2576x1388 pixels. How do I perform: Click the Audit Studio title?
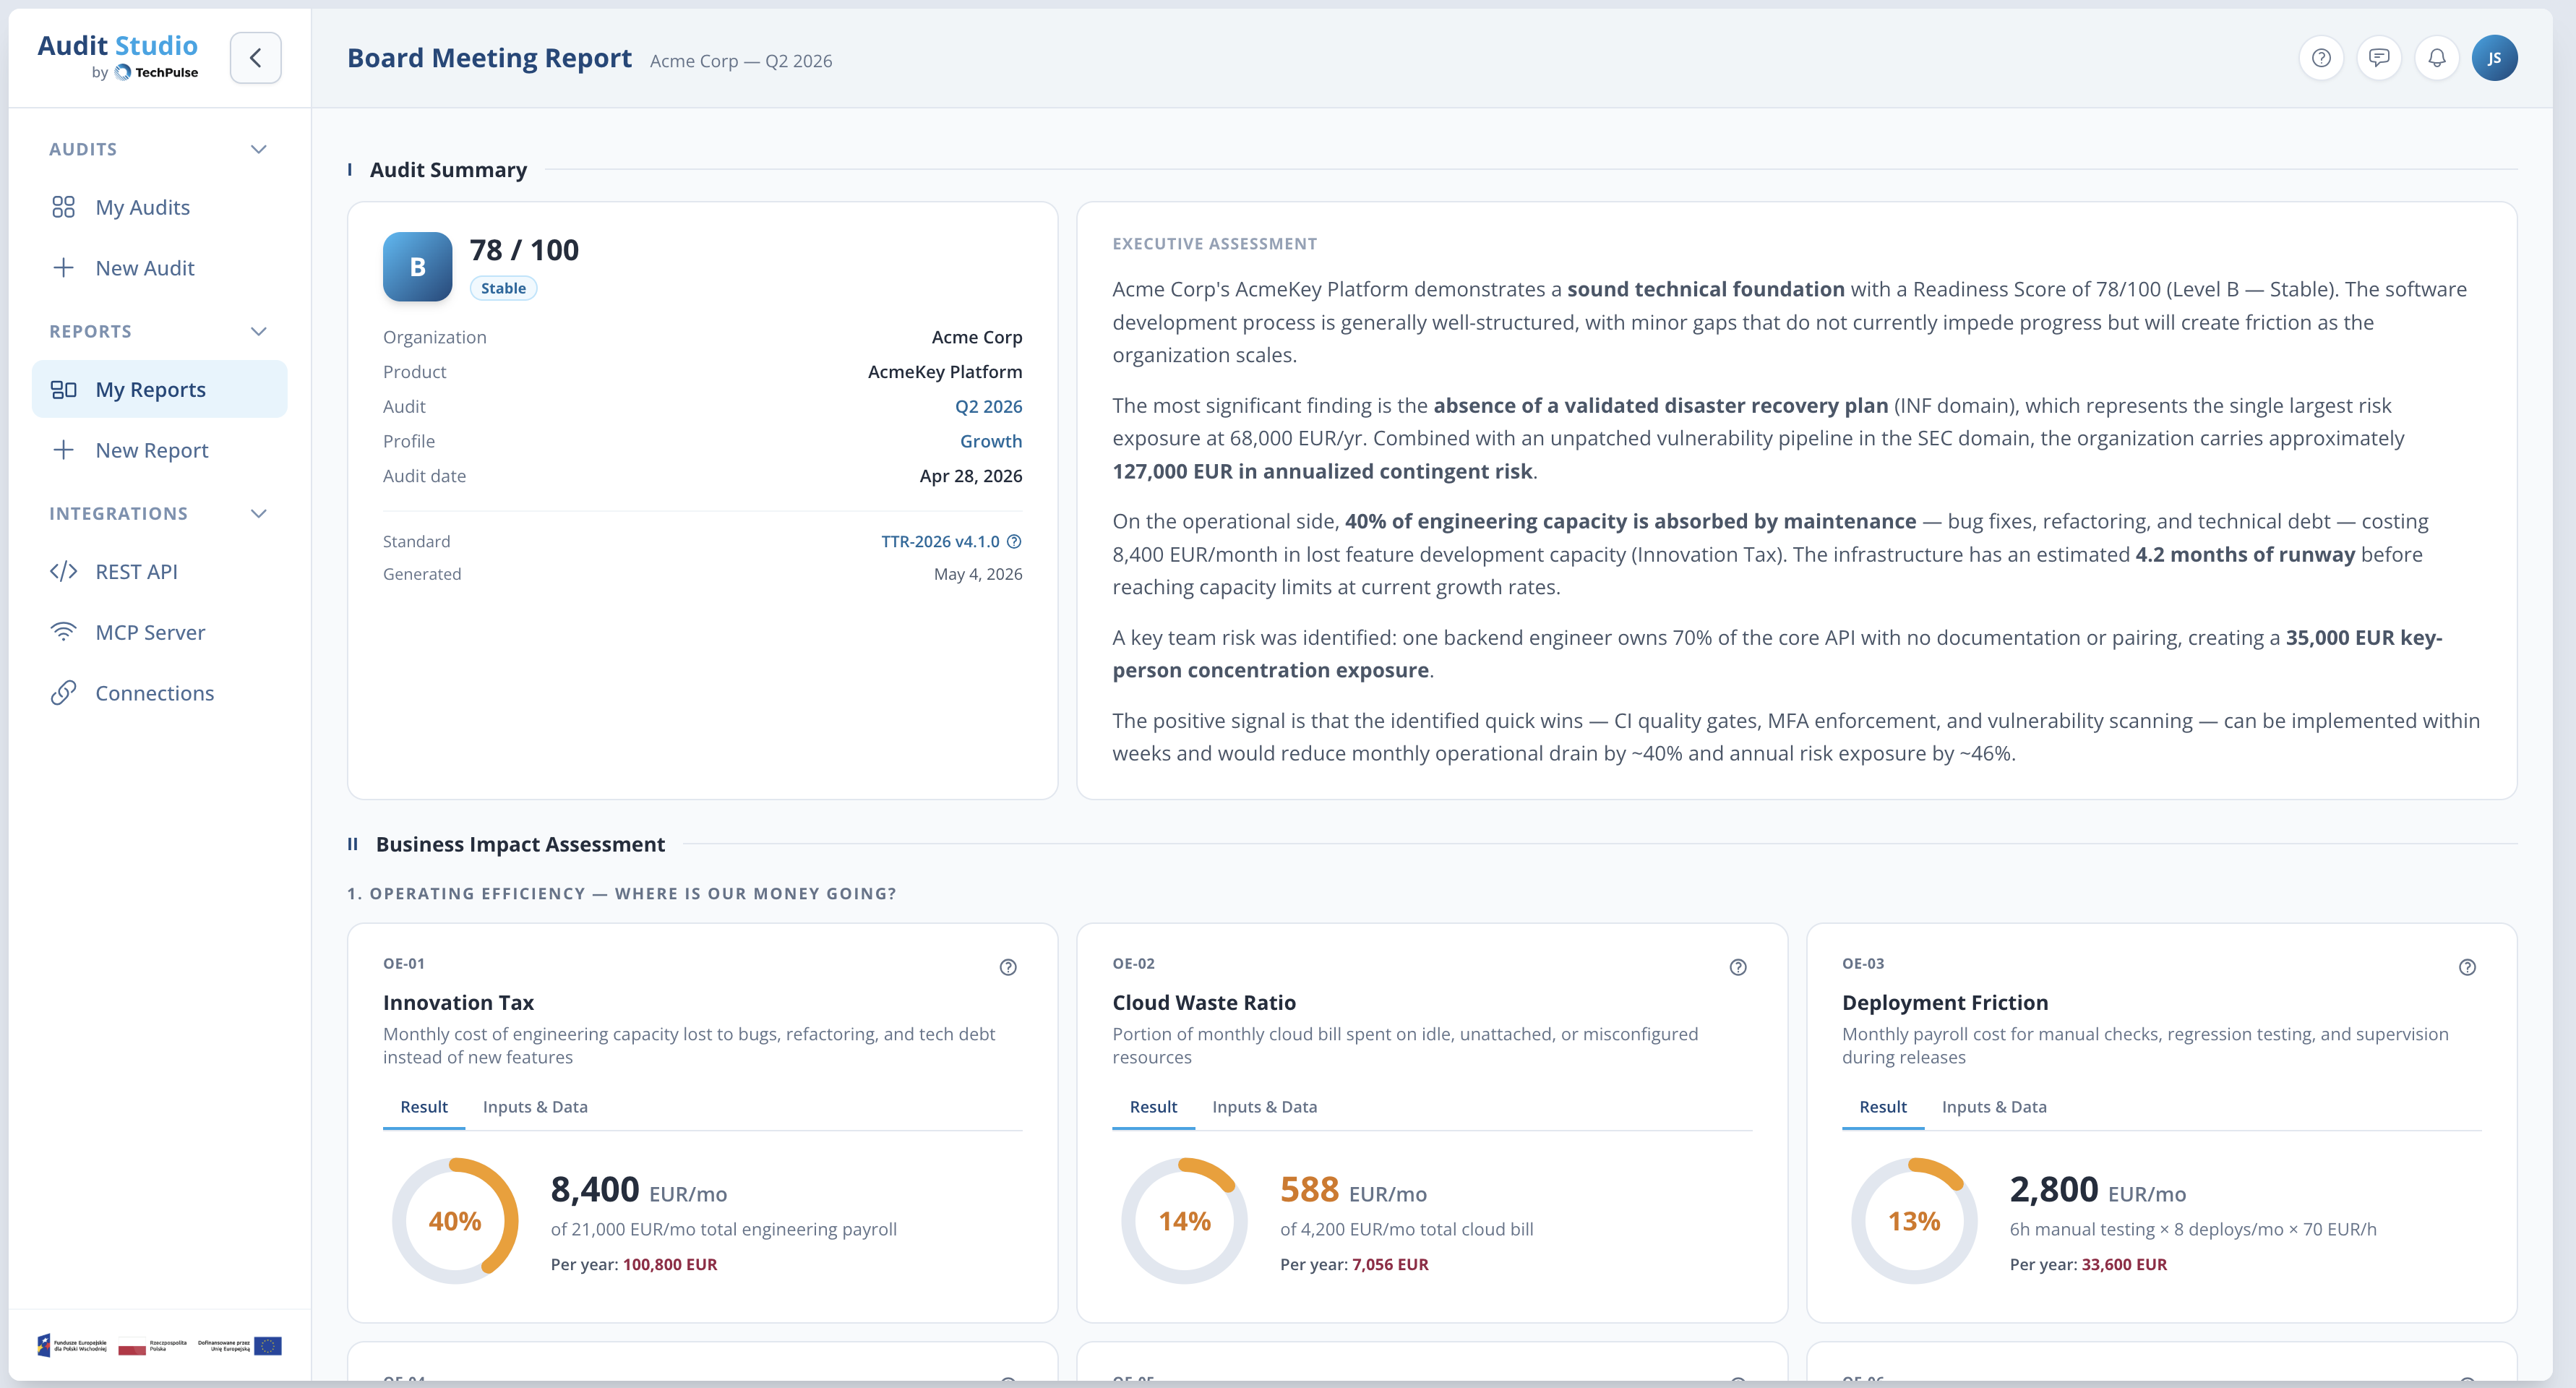click(118, 45)
